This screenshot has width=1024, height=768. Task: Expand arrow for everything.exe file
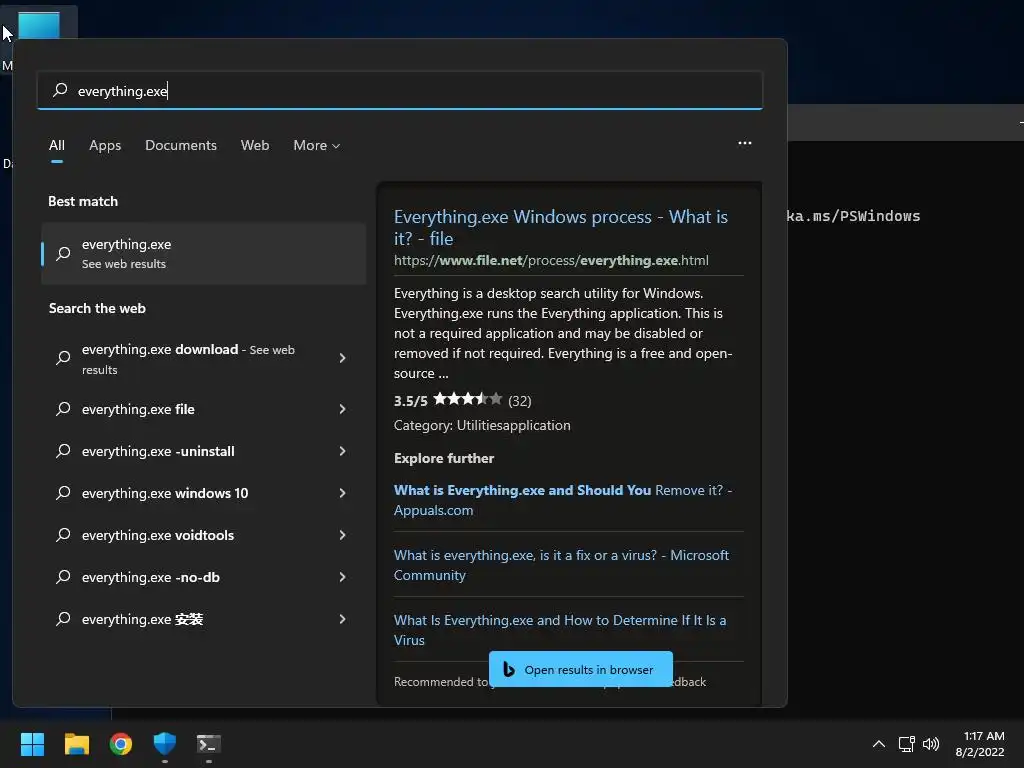(x=342, y=409)
